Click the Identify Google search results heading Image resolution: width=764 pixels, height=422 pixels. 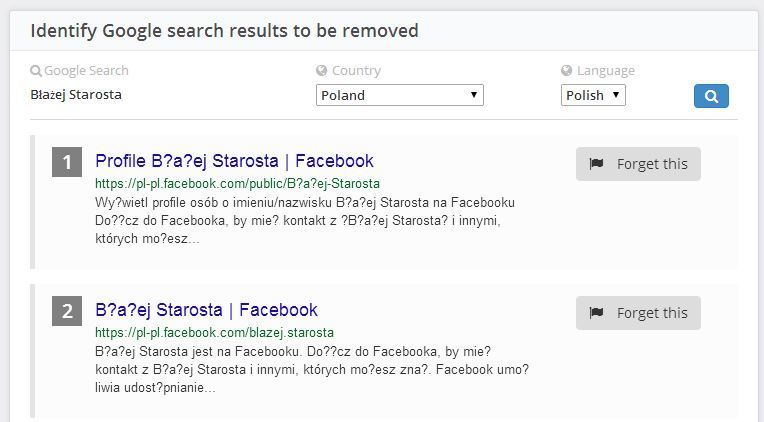[x=224, y=31]
